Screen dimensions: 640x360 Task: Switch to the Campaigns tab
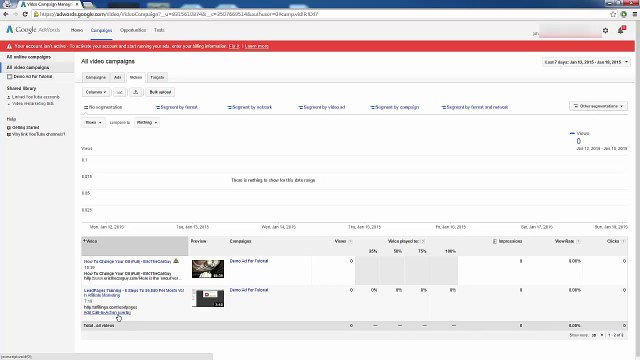click(96, 77)
